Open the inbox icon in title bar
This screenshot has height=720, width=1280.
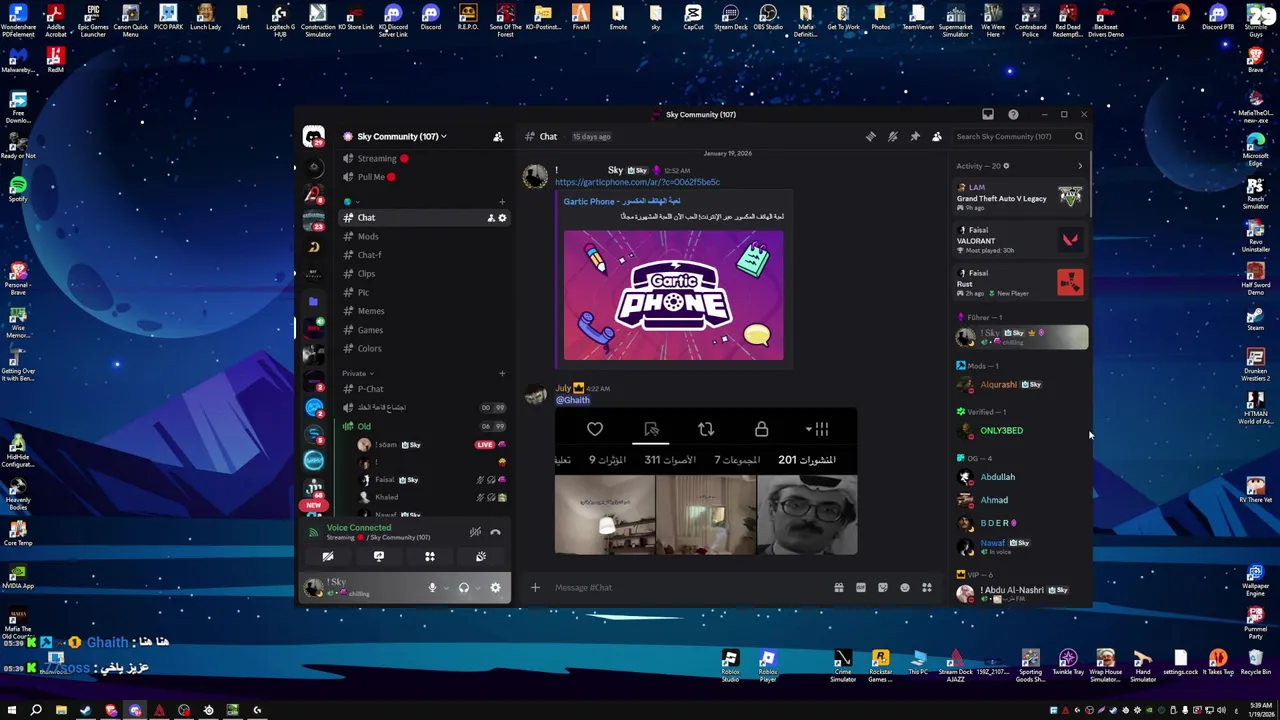click(x=988, y=115)
